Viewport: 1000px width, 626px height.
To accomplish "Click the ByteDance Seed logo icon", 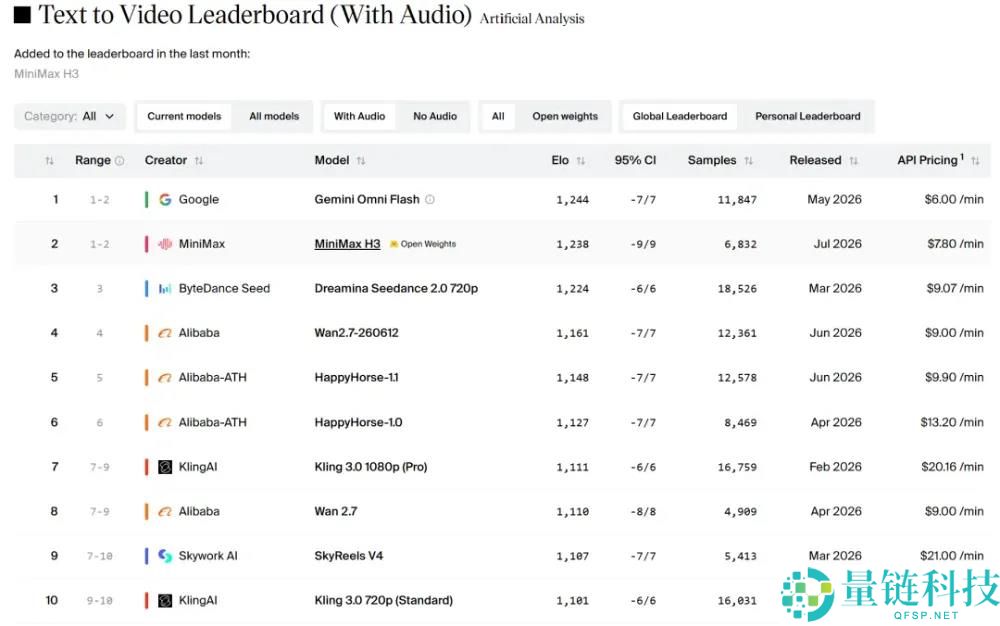I will 165,289.
